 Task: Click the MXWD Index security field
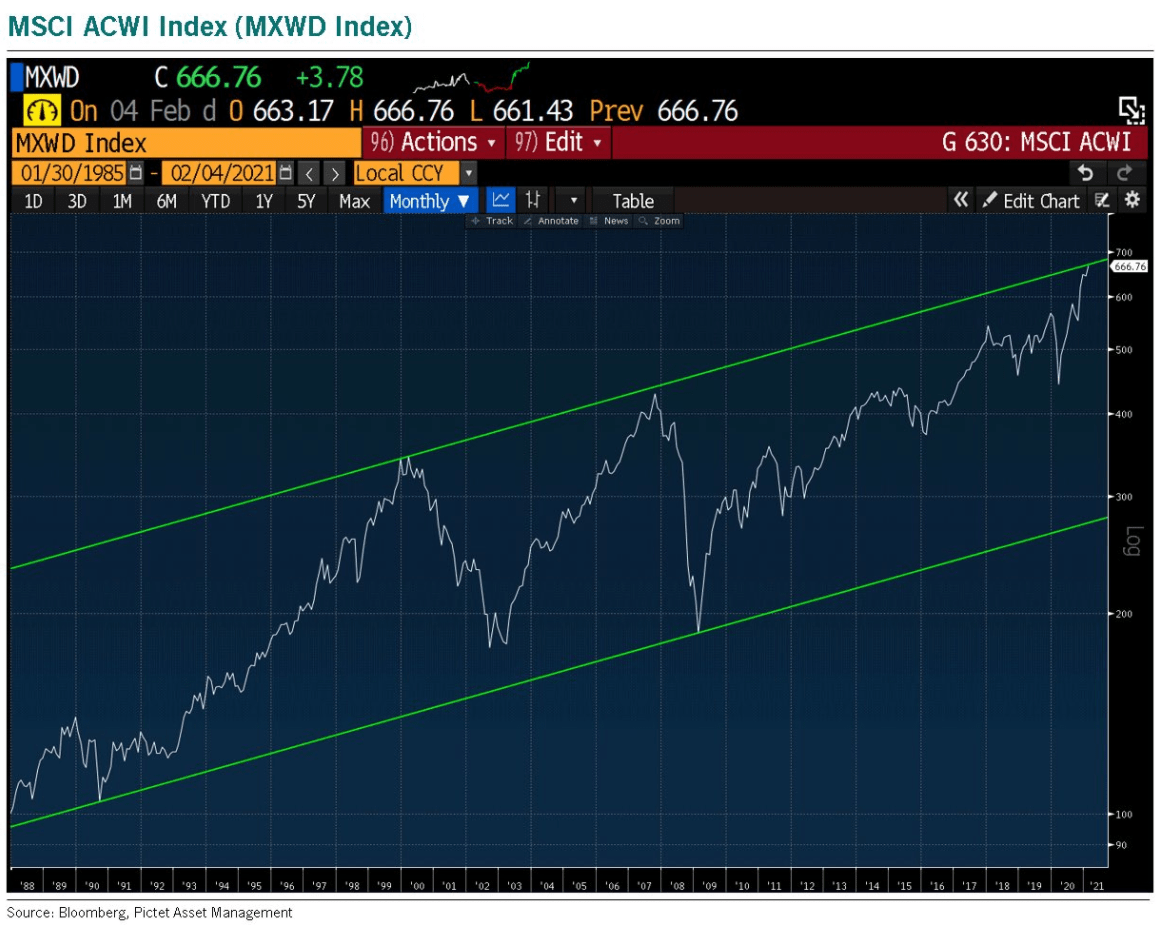(x=186, y=143)
